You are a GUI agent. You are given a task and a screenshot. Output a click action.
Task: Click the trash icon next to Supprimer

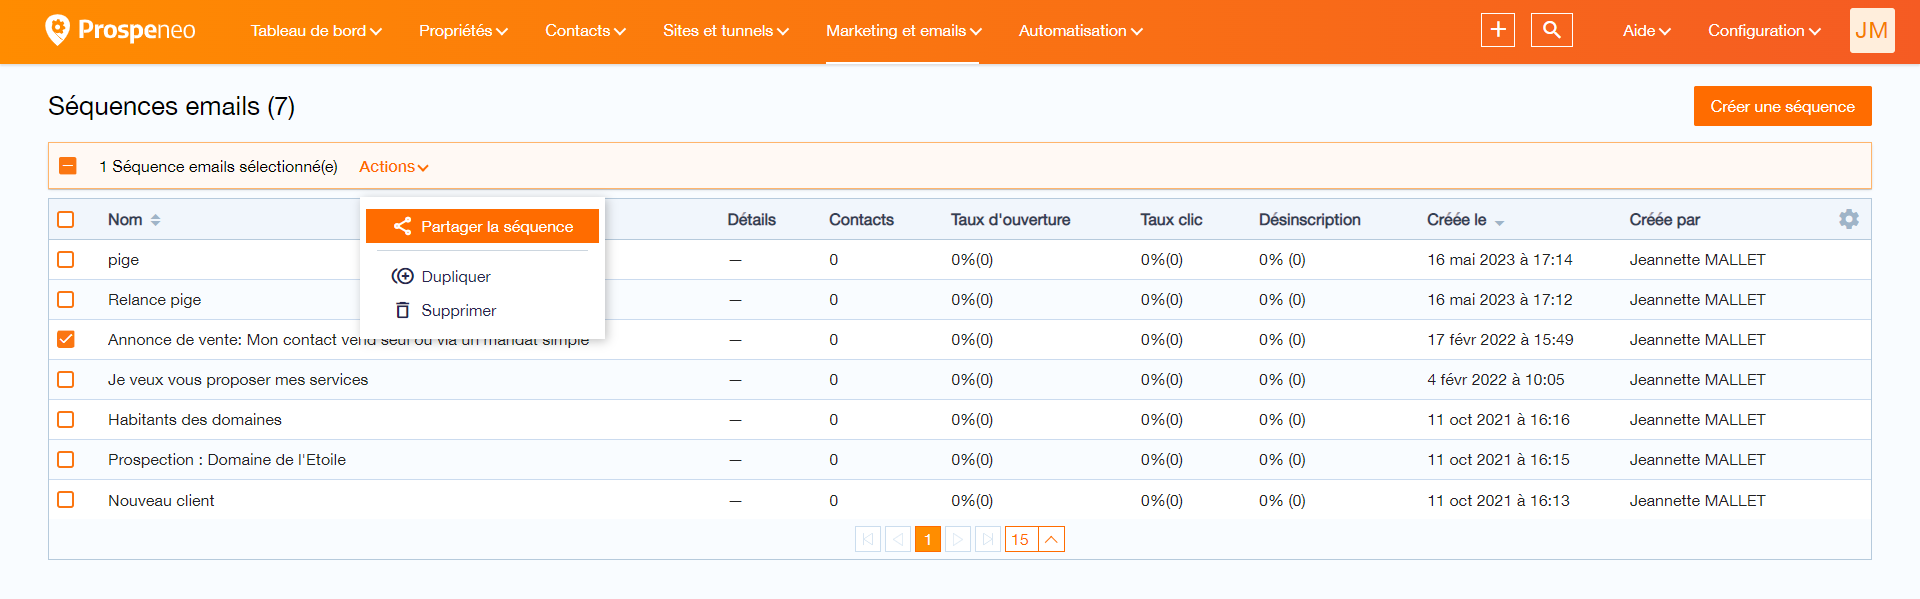click(402, 310)
